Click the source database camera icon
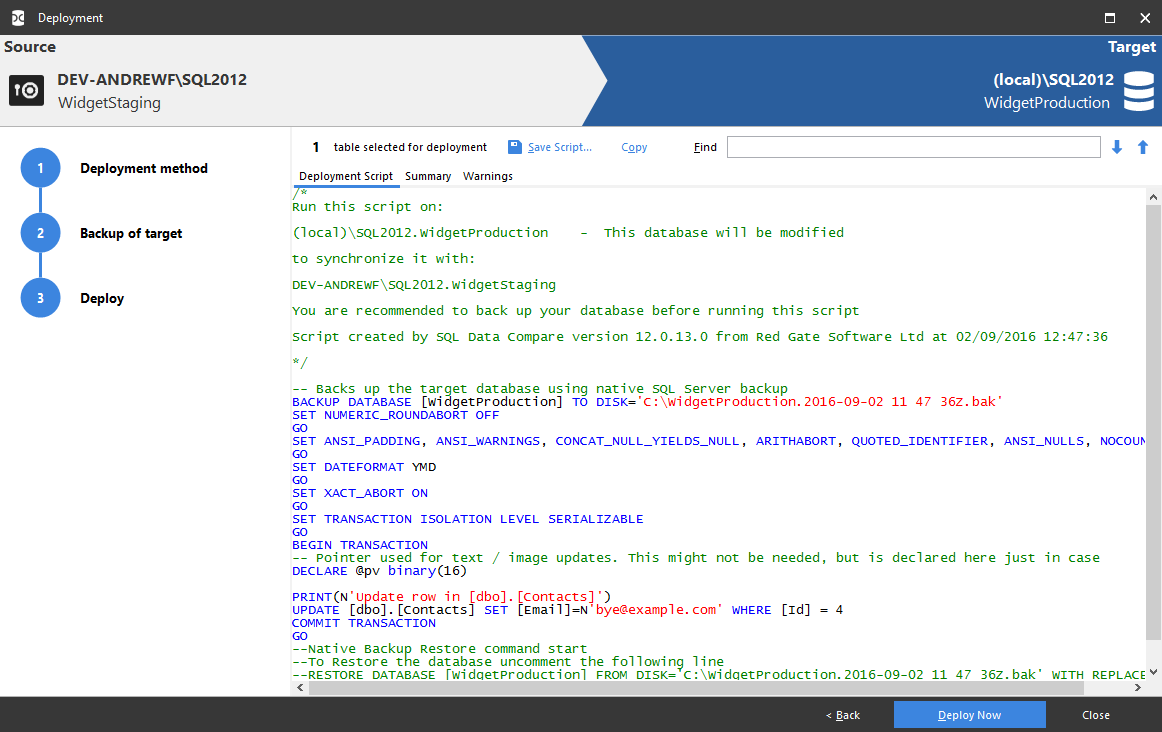This screenshot has height=732, width=1162. 26,91
